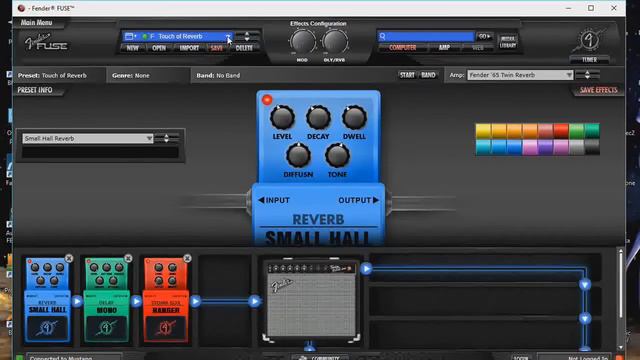Switch search source to Web
The height and width of the screenshot is (360, 640).
(x=478, y=48)
